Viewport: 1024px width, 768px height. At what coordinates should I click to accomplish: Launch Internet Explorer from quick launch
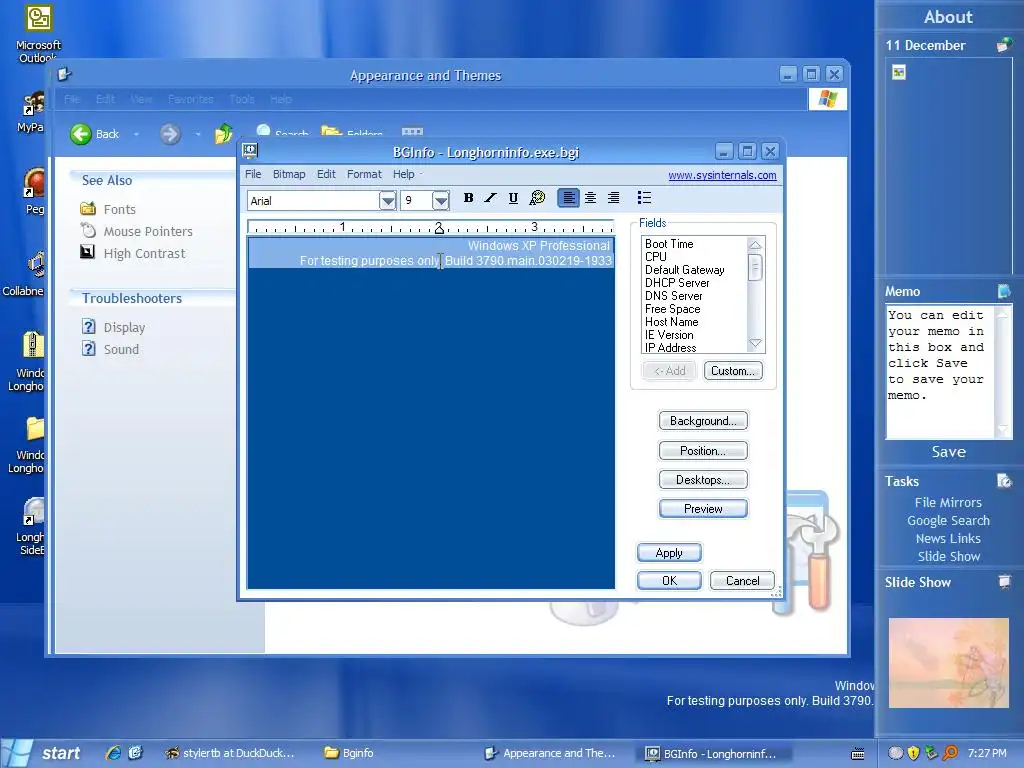pos(113,753)
